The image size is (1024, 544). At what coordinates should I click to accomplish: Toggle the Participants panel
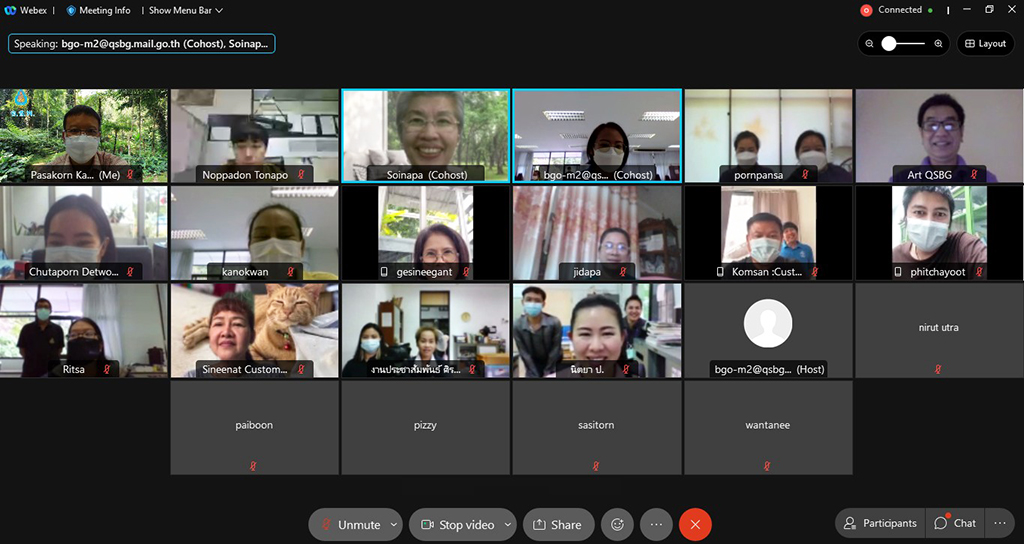point(879,523)
